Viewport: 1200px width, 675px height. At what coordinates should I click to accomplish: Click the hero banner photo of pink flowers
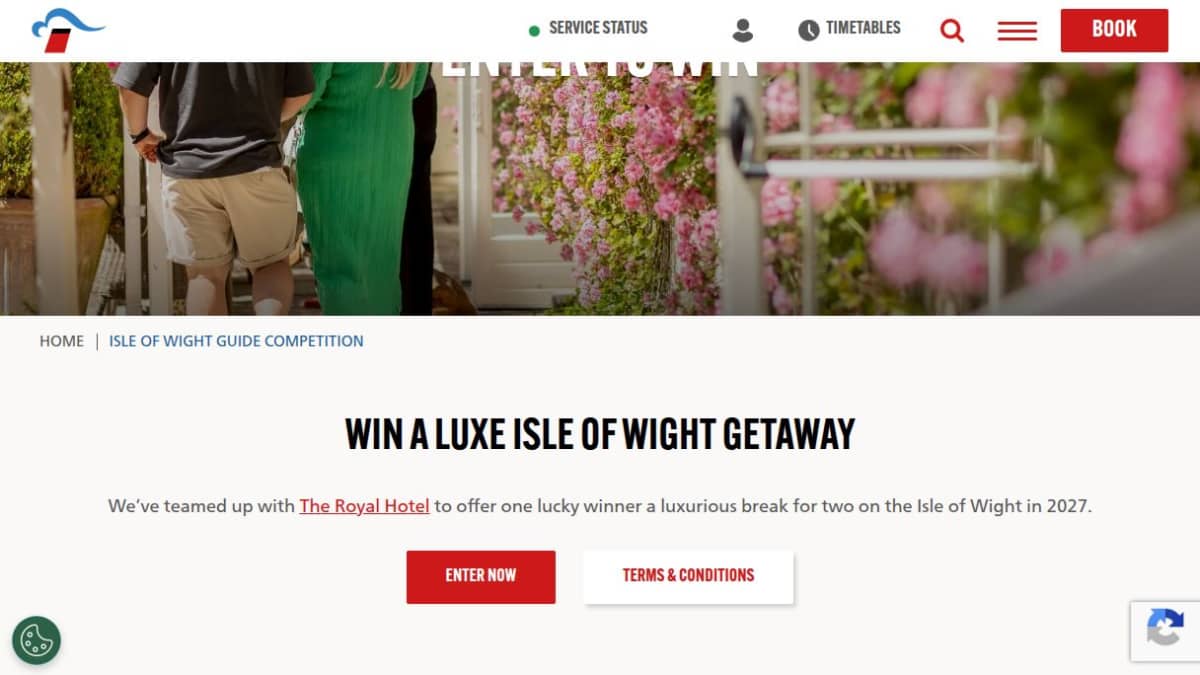coord(600,188)
